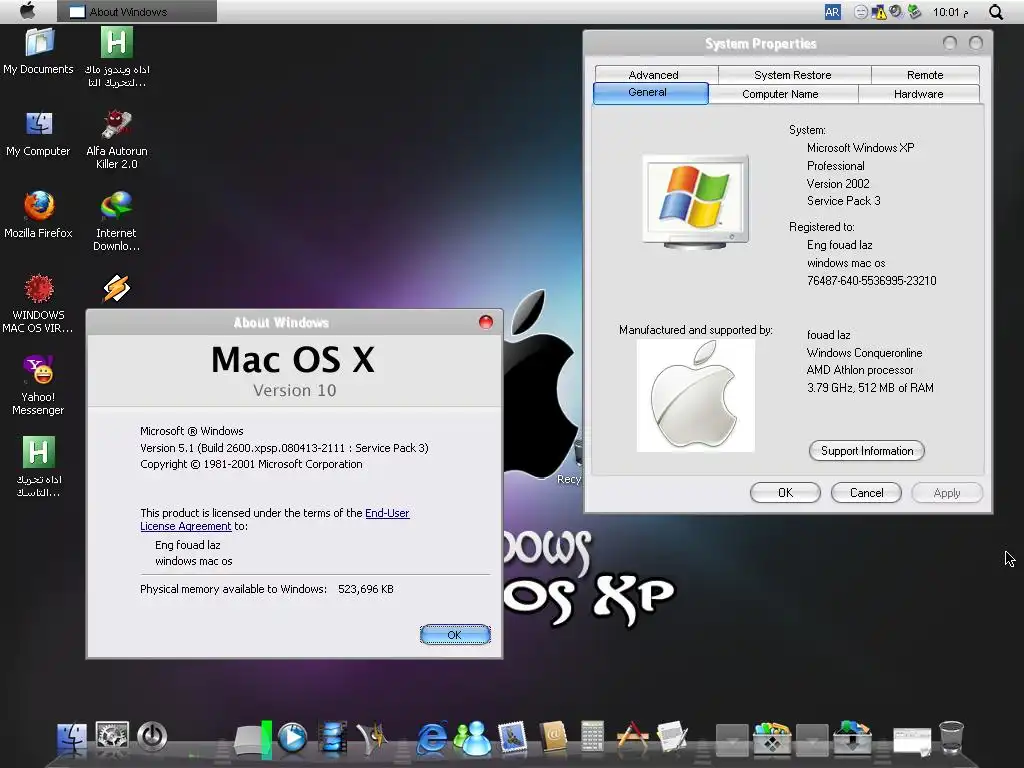
Task: Open the Address Book icon in dock
Action: click(x=552, y=738)
